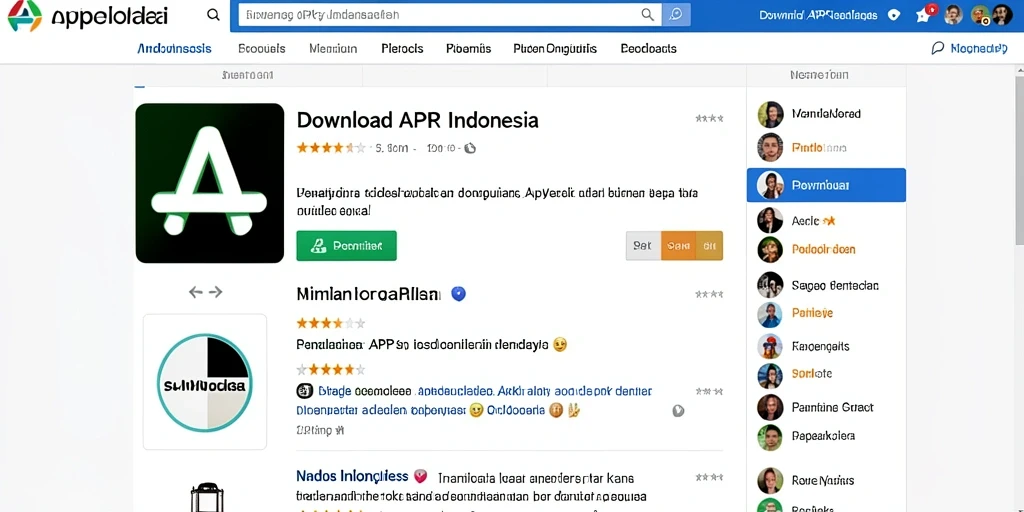Image resolution: width=1024 pixels, height=512 pixels.
Task: Click the star rating under Download APR Indonesia
Action: point(330,148)
